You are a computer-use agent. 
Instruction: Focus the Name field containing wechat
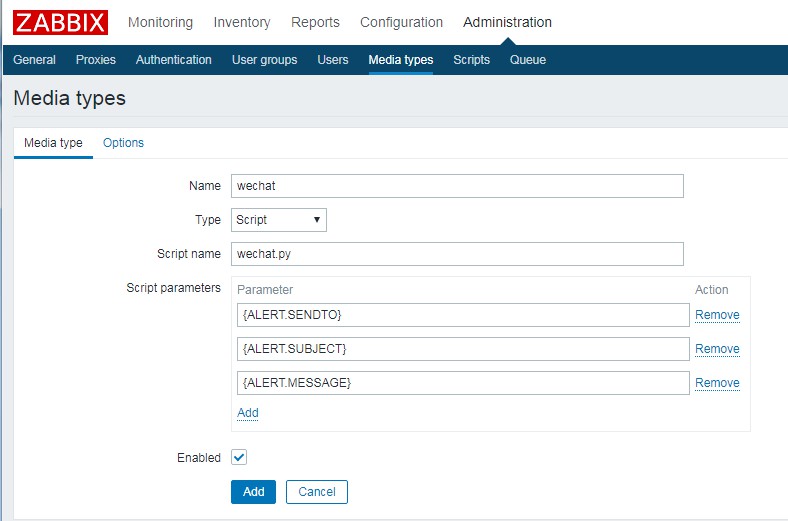click(x=457, y=186)
